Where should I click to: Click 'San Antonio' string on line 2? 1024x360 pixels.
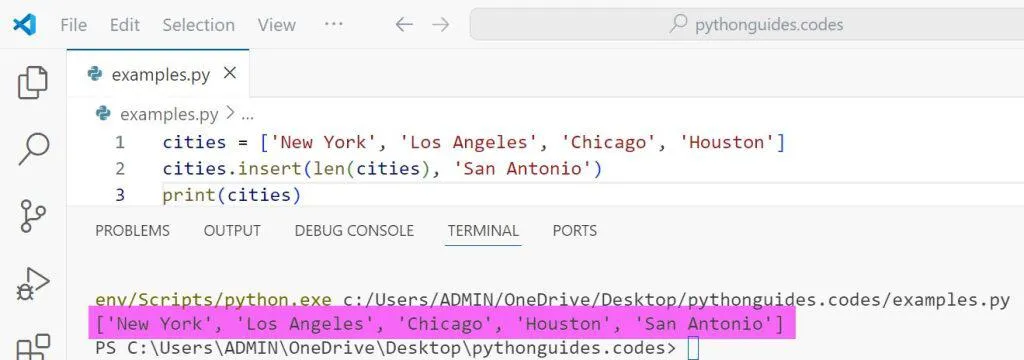point(524,169)
